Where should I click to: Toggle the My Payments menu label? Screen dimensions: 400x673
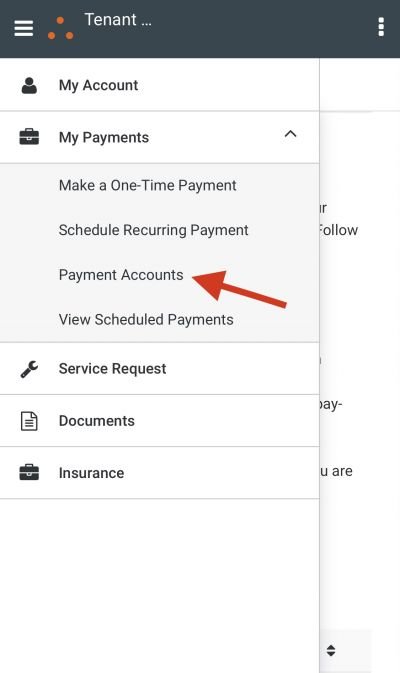point(104,138)
